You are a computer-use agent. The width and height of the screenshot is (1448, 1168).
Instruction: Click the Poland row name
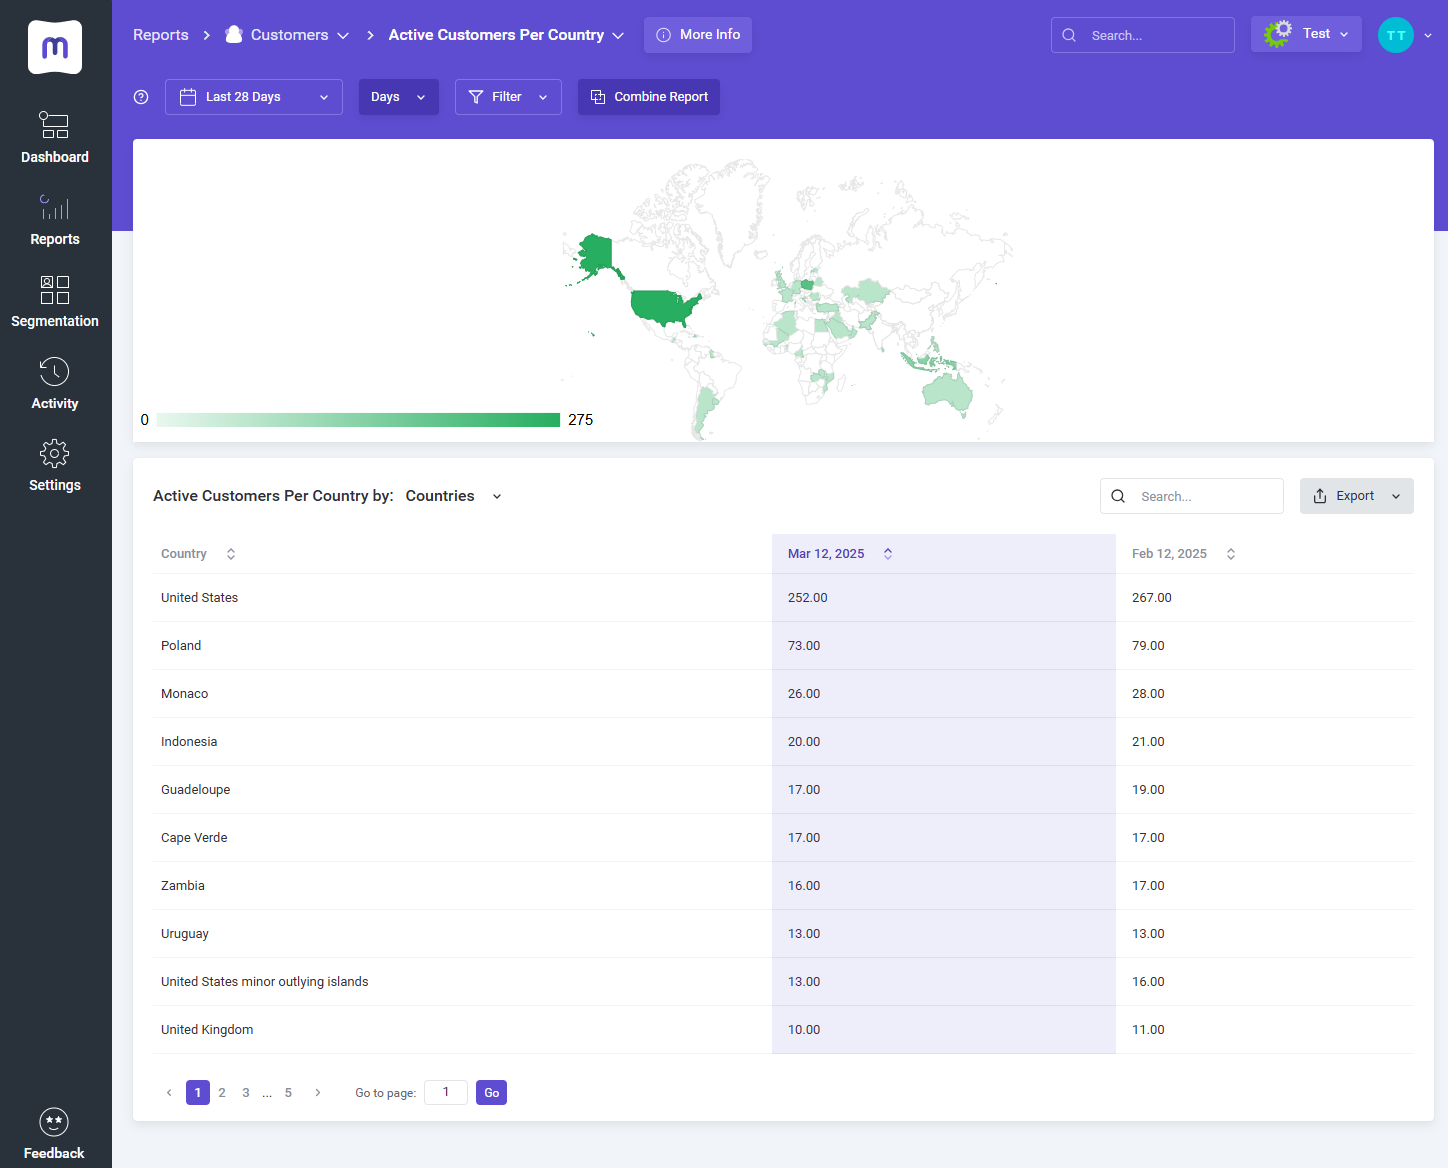[181, 646]
